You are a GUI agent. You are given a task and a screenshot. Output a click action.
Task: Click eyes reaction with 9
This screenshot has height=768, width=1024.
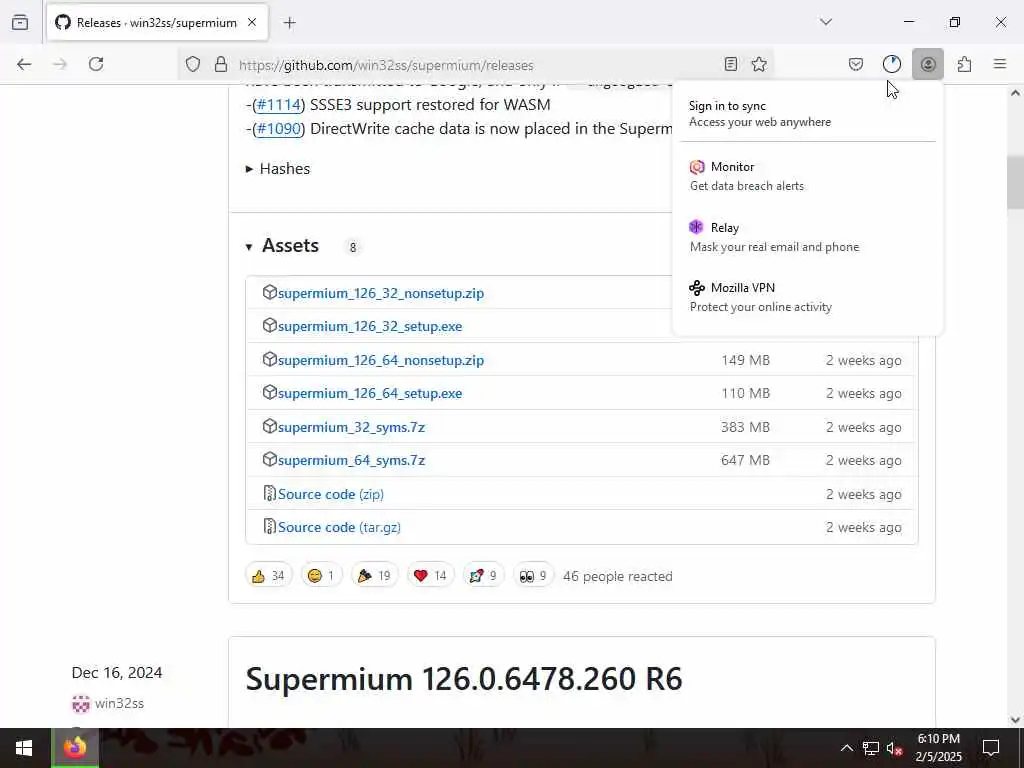pyautogui.click(x=533, y=576)
